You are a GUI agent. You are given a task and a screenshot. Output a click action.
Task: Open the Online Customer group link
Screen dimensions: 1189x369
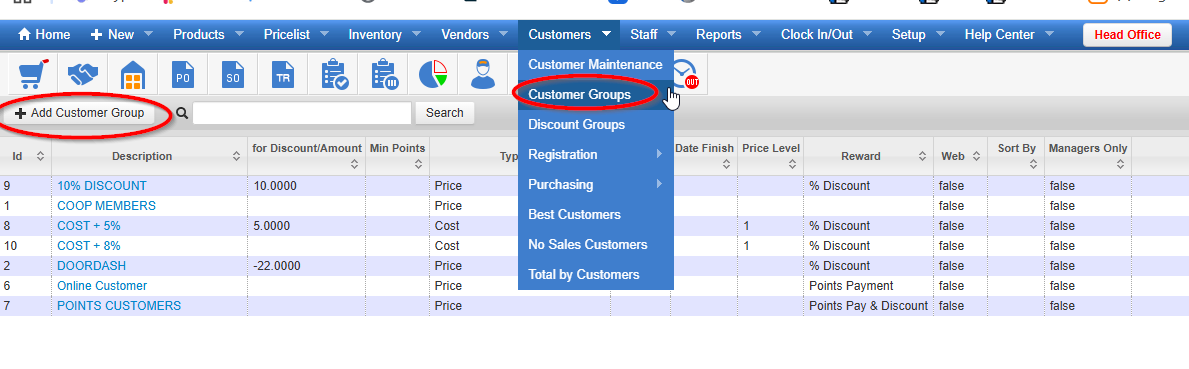(102, 286)
